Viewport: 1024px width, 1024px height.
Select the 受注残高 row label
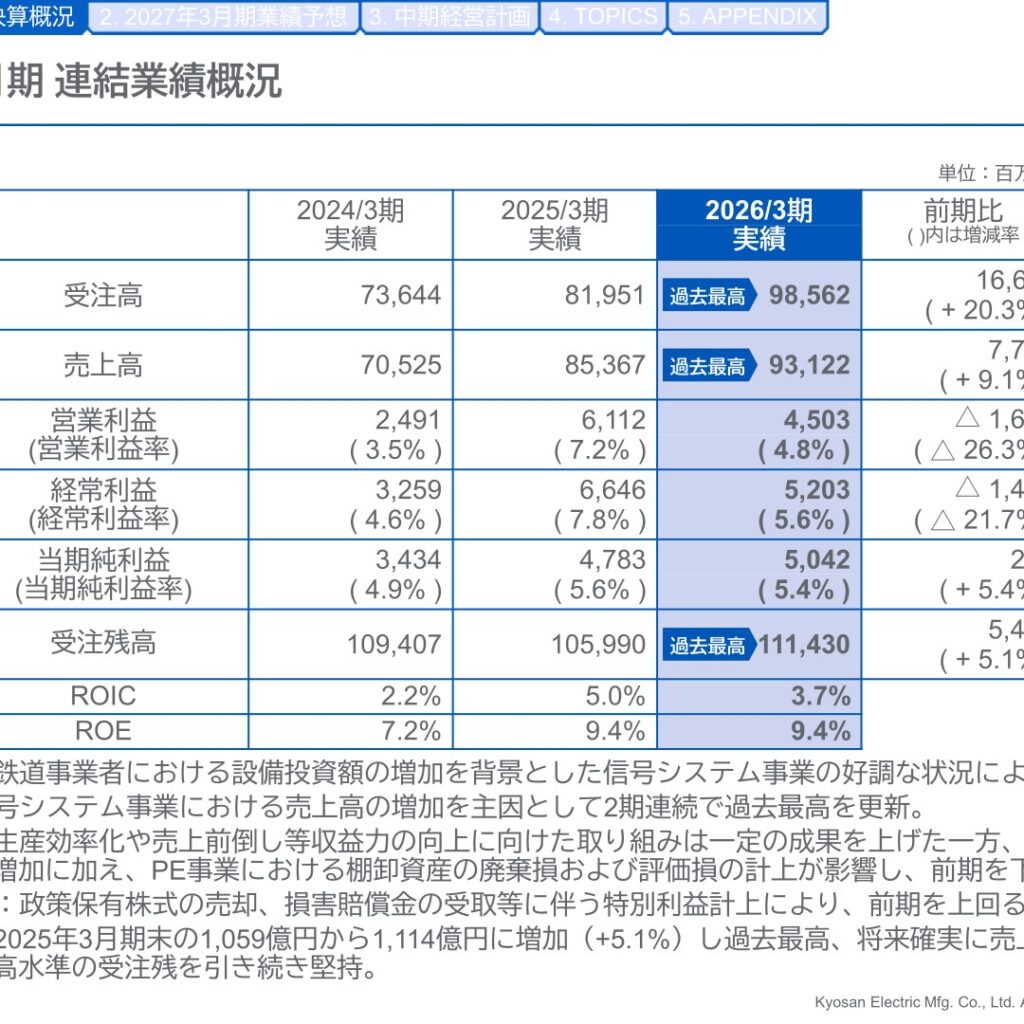[103, 643]
